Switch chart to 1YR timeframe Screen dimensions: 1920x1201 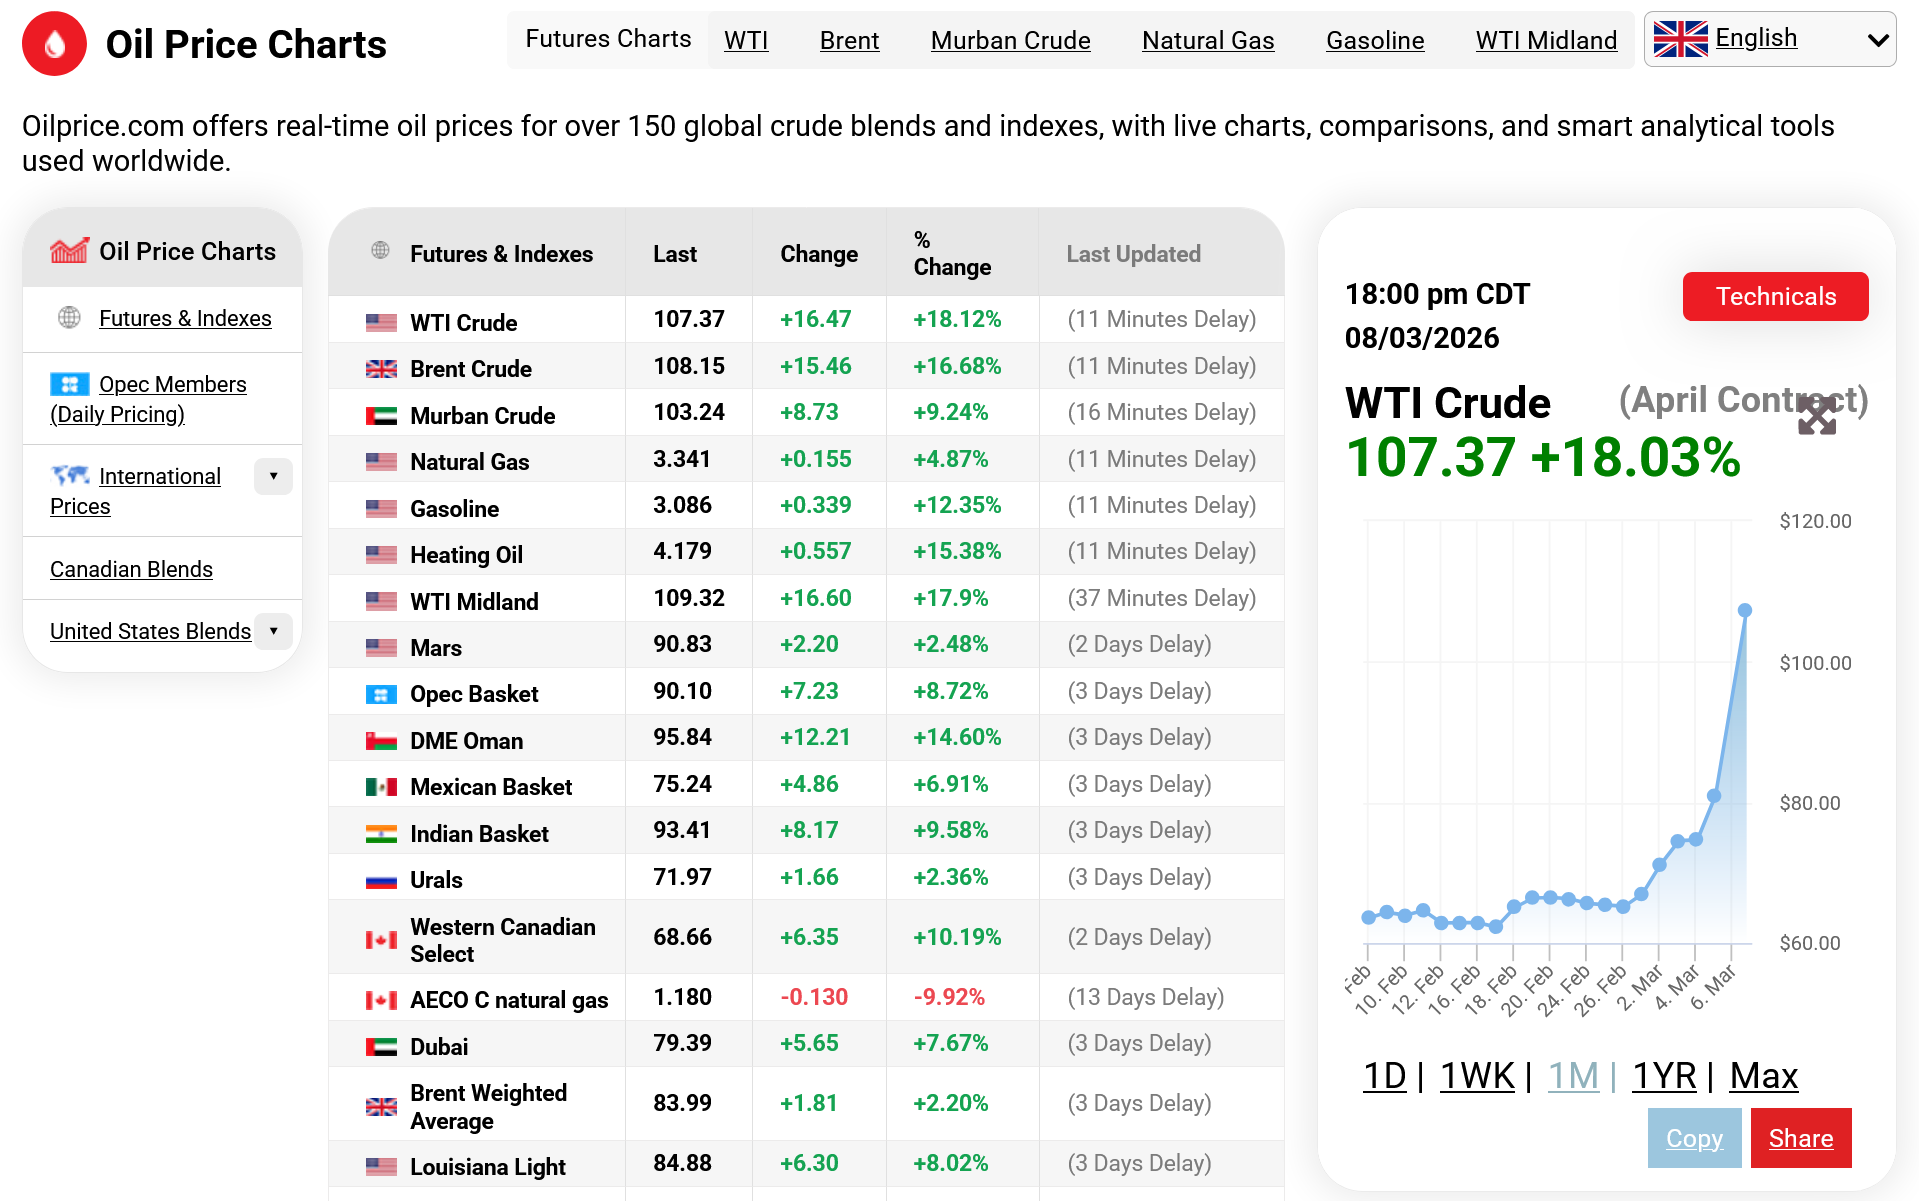(1663, 1076)
